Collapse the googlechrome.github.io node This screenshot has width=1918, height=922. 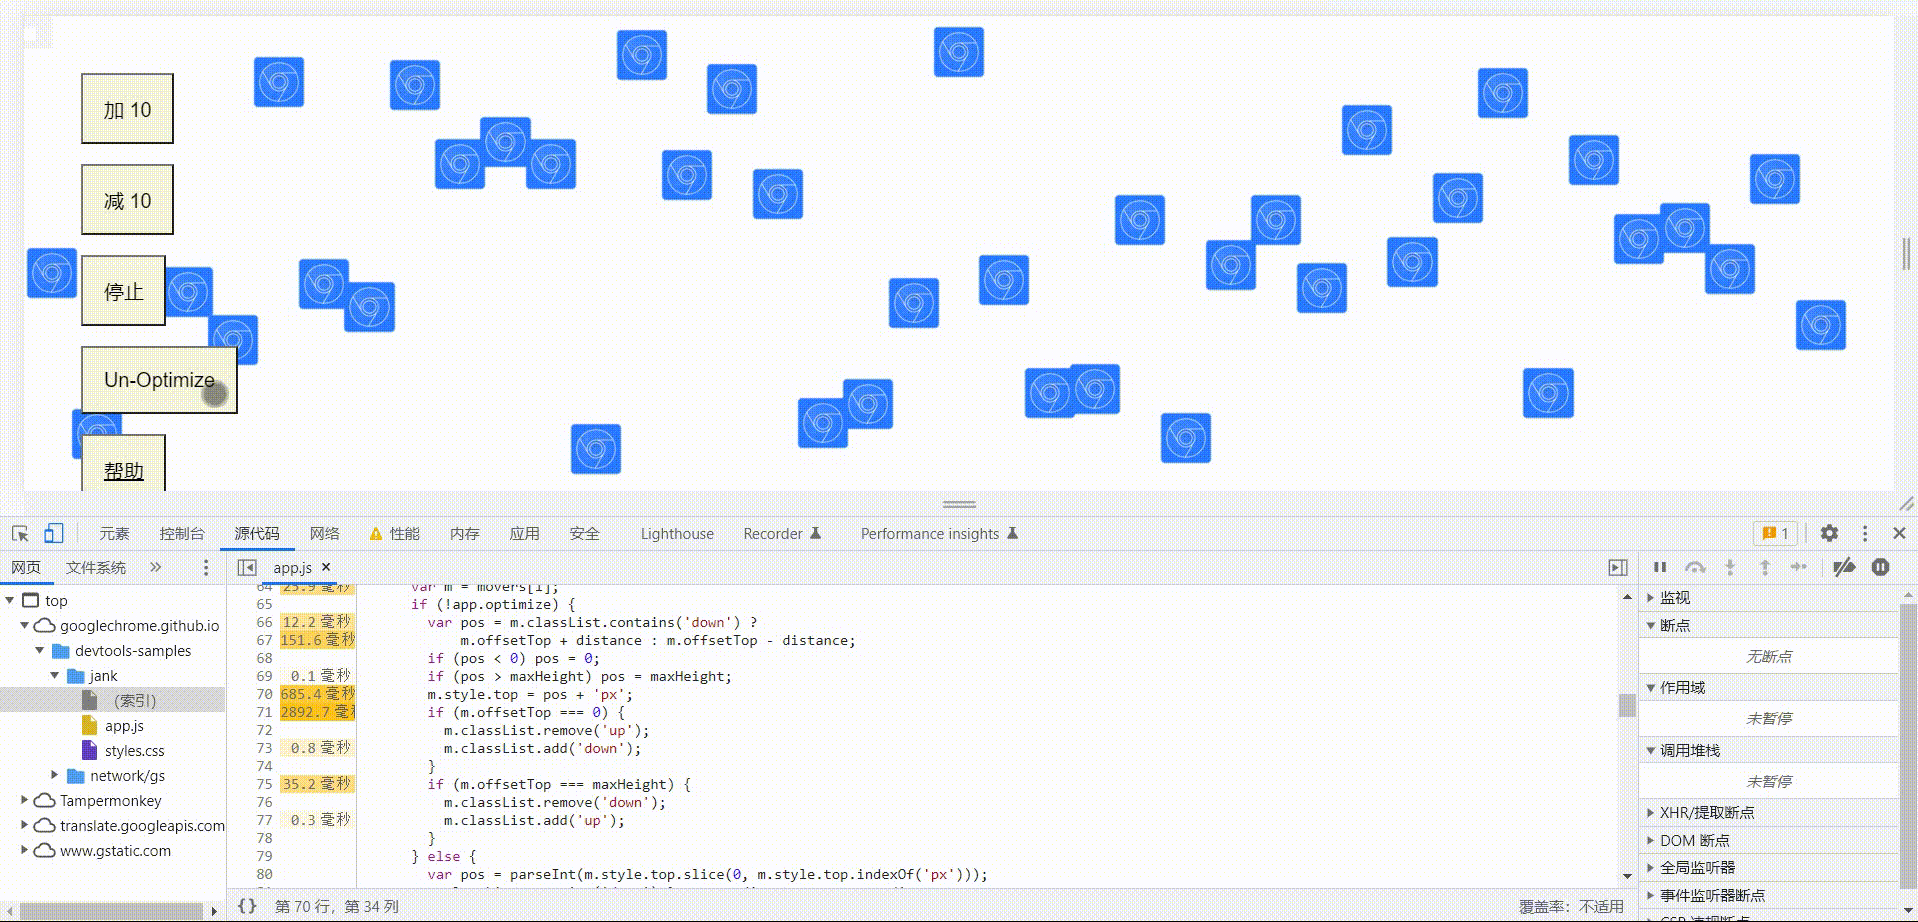coord(25,626)
